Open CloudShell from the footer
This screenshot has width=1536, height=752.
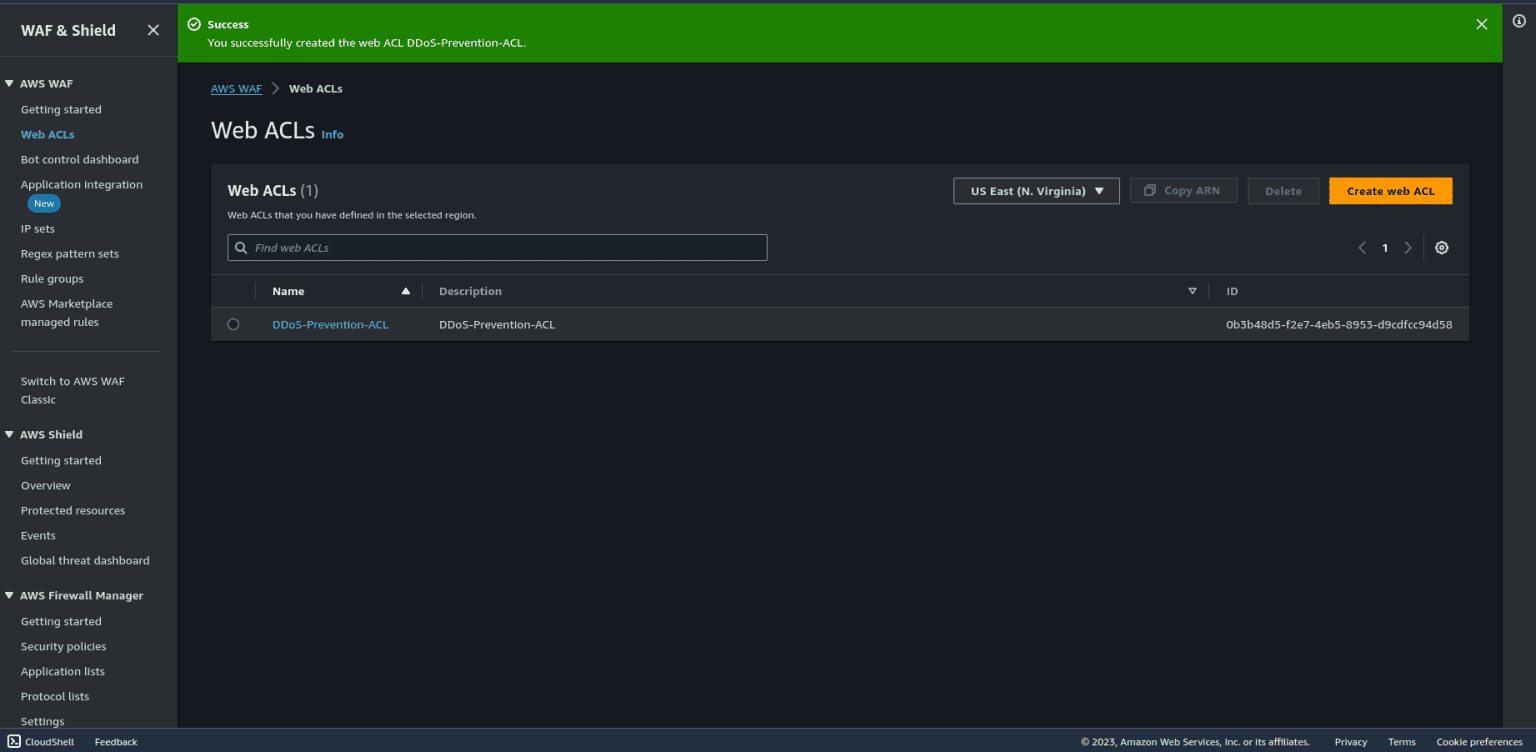[40, 742]
